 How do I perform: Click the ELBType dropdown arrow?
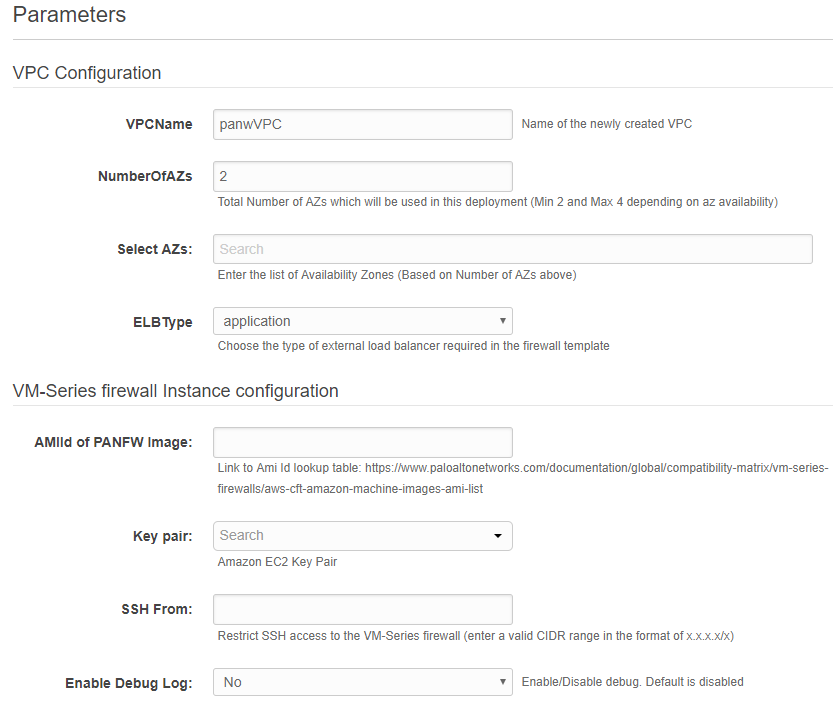click(x=502, y=321)
